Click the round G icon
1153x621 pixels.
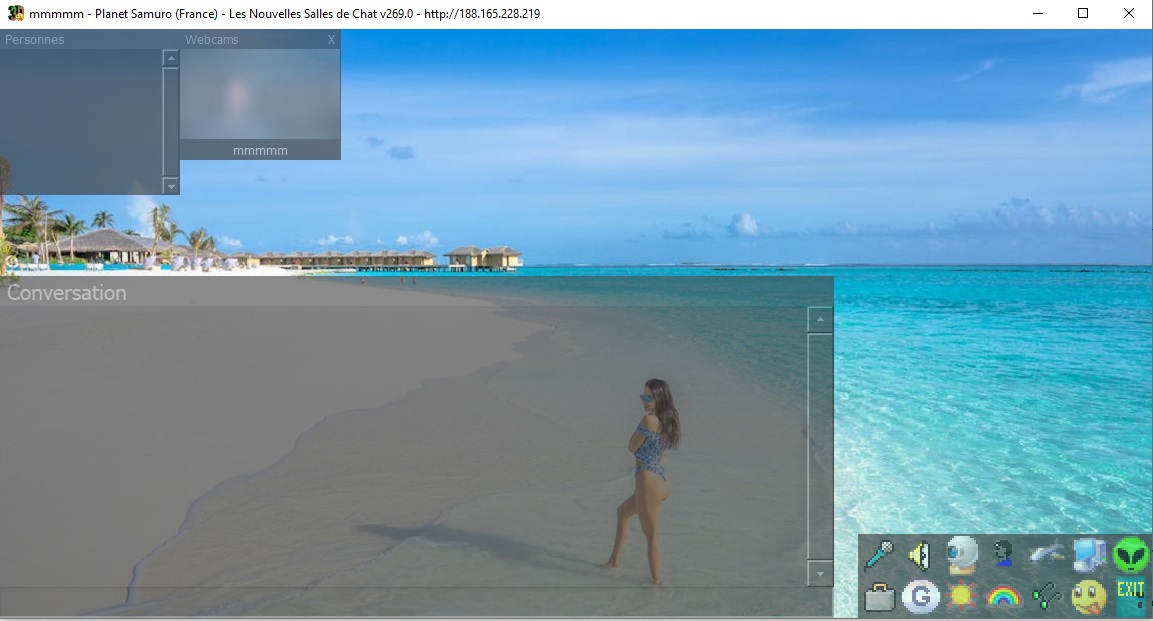click(x=920, y=597)
